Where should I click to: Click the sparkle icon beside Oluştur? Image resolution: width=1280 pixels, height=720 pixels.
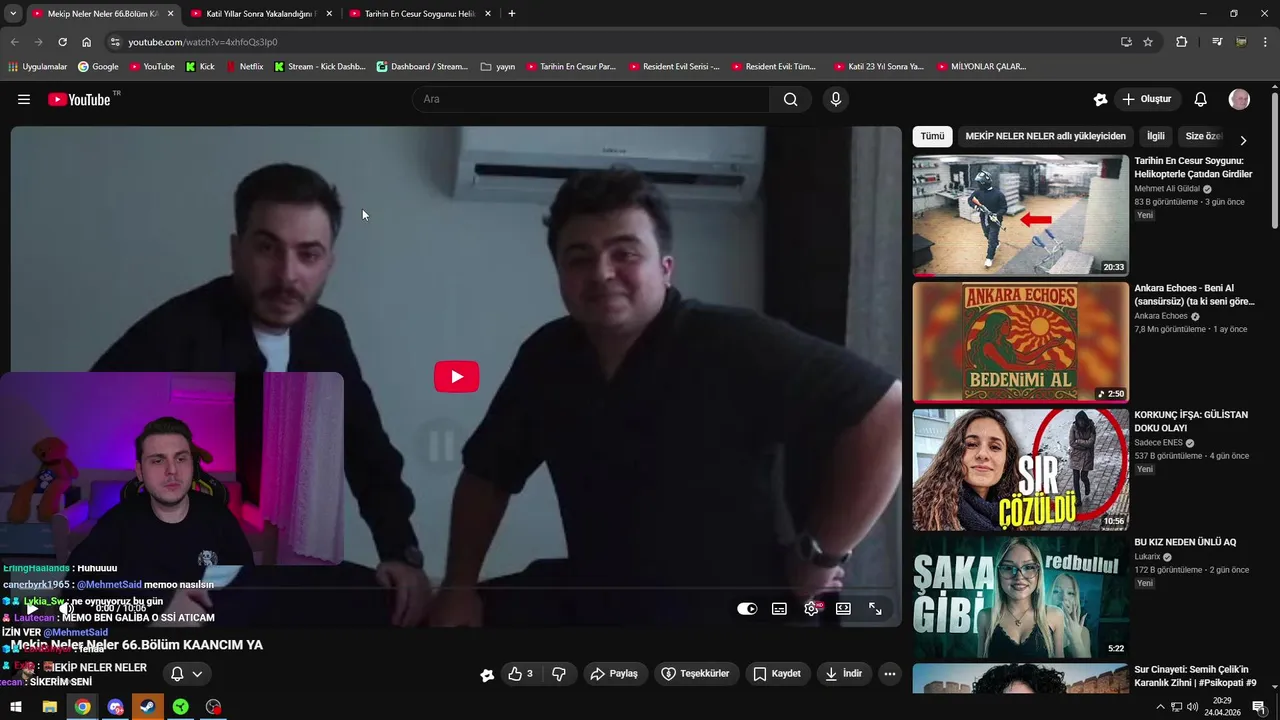coord(1101,99)
